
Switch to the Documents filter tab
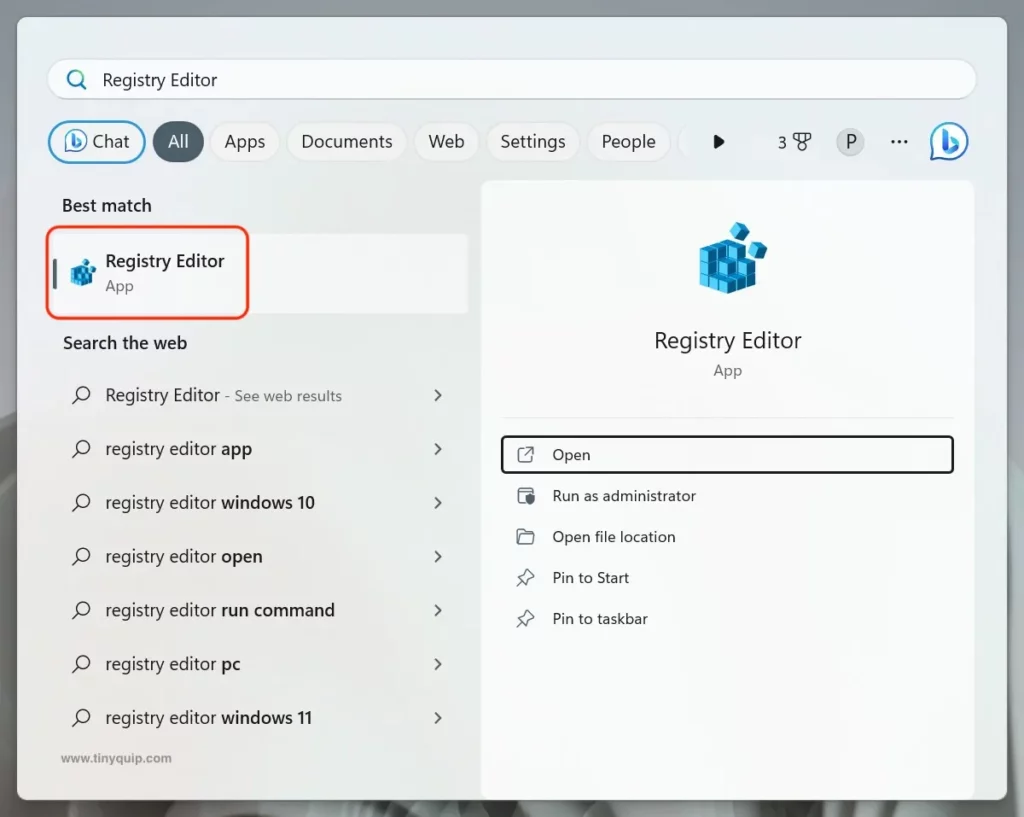pyautogui.click(x=346, y=142)
